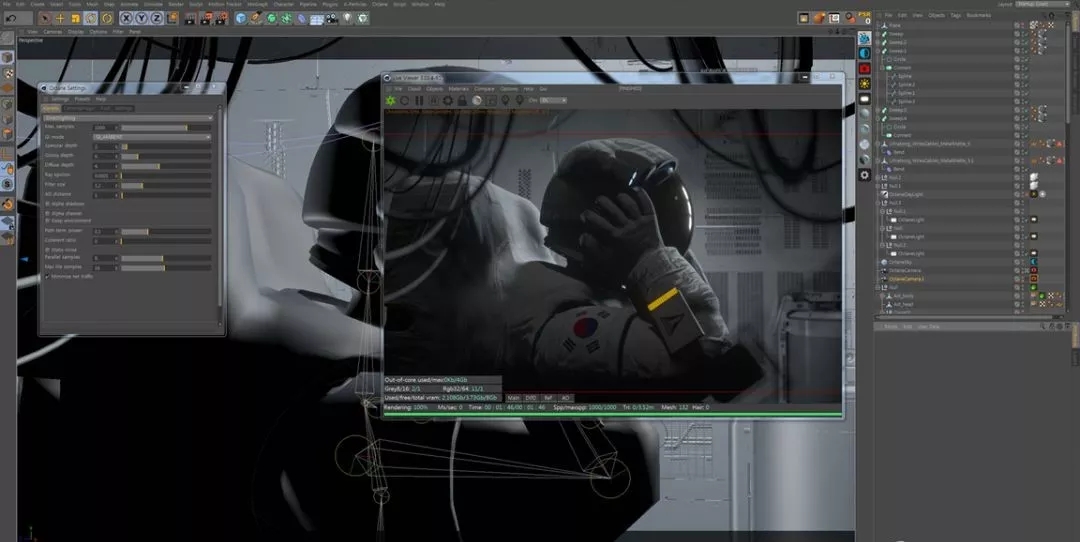This screenshot has height=542, width=1080.
Task: Toggle the Alpha shadows checkbox
Action: click(x=48, y=204)
